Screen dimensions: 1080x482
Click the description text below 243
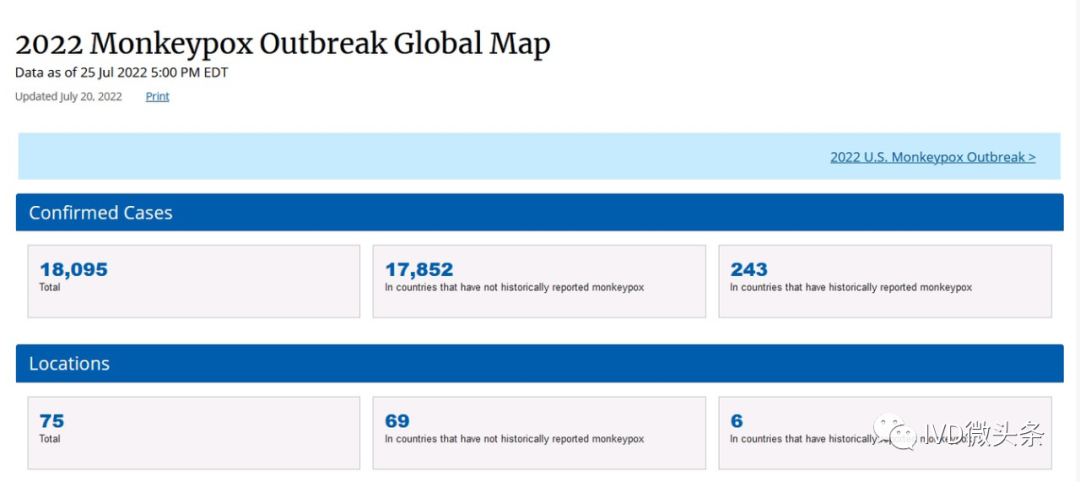pyautogui.click(x=850, y=288)
